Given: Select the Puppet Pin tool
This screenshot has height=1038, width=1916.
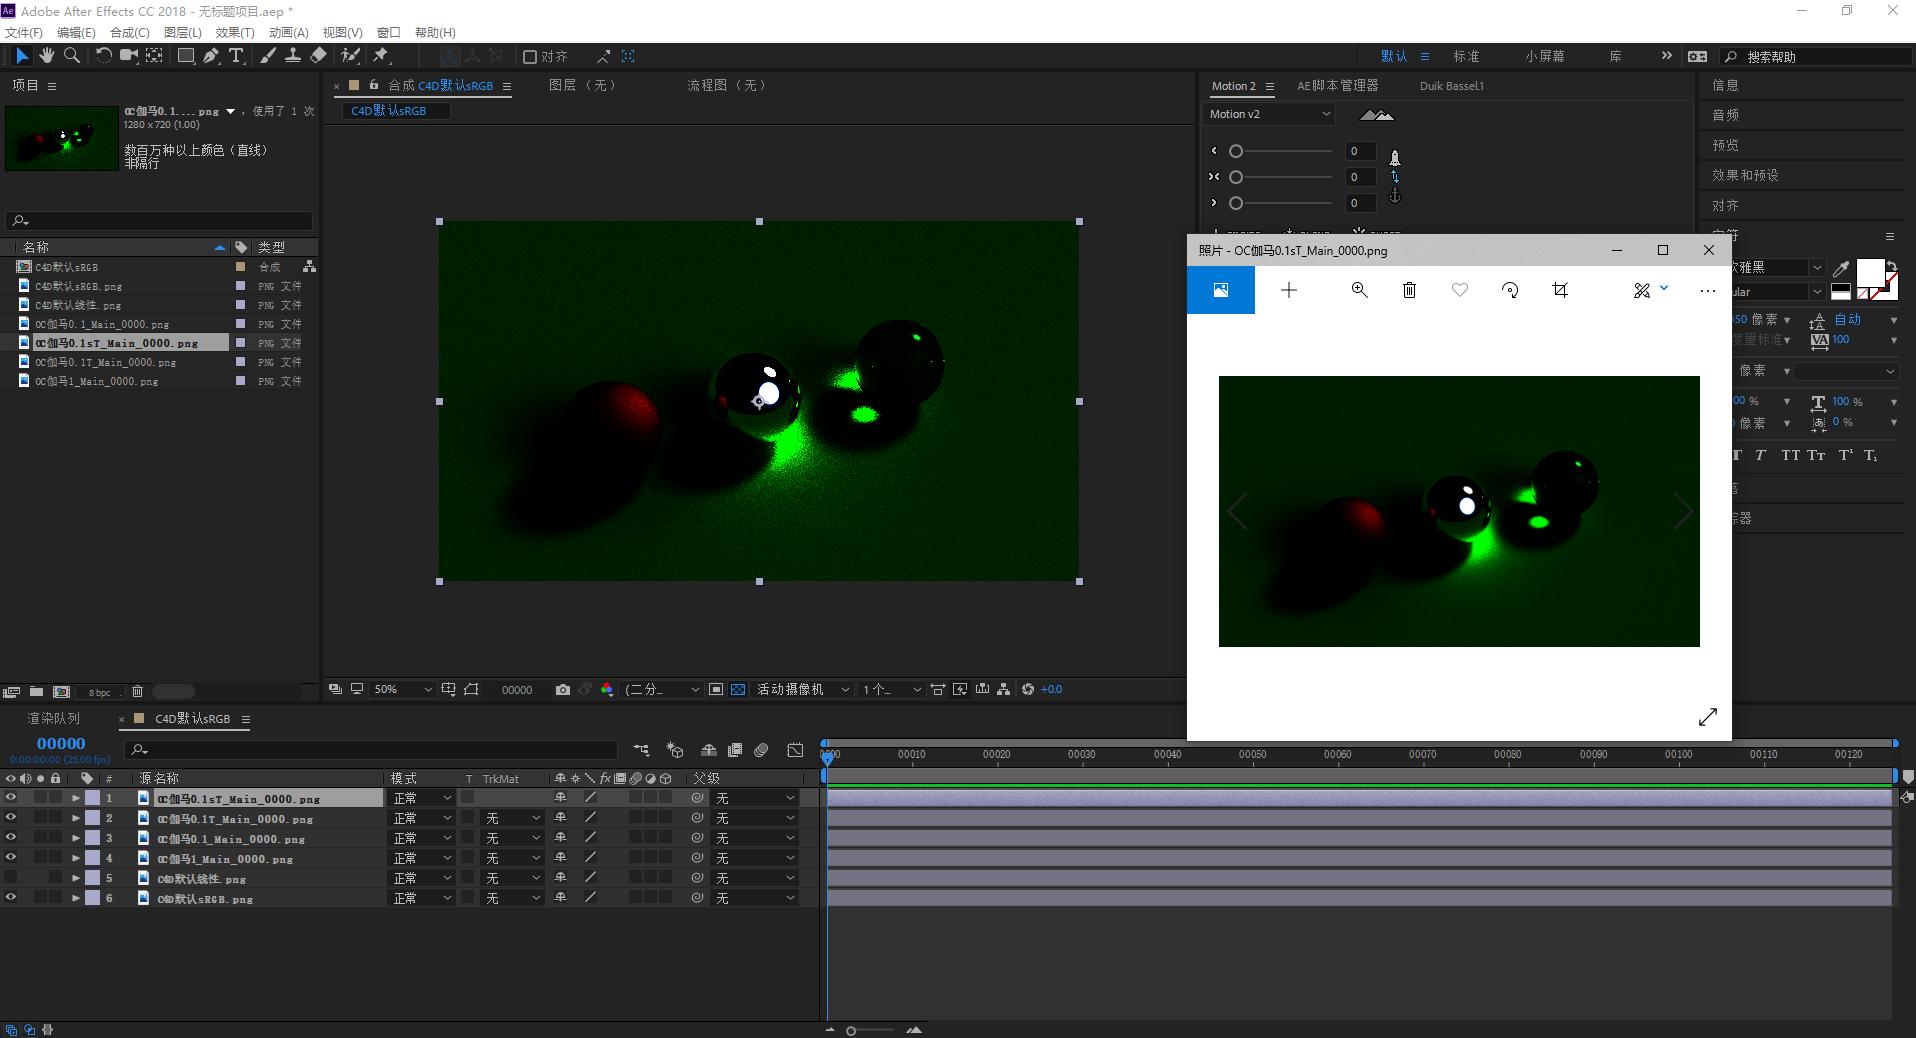Looking at the screenshot, I should (381, 56).
